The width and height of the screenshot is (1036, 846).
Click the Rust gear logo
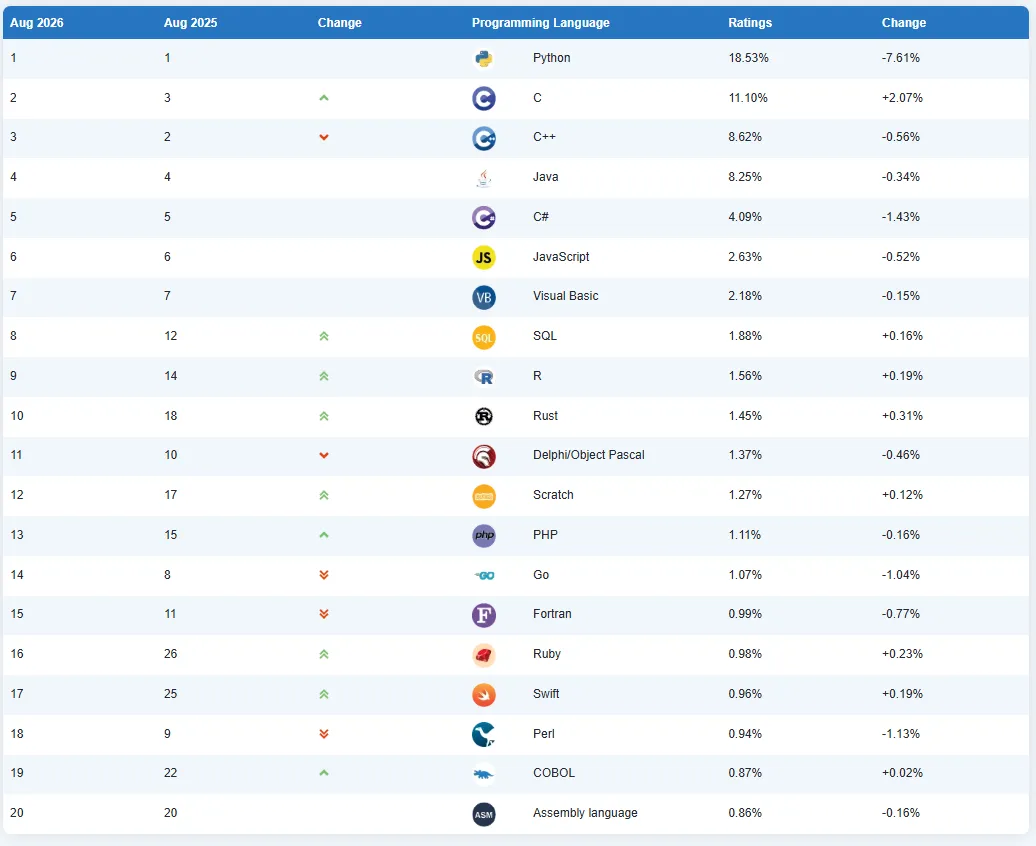point(484,416)
